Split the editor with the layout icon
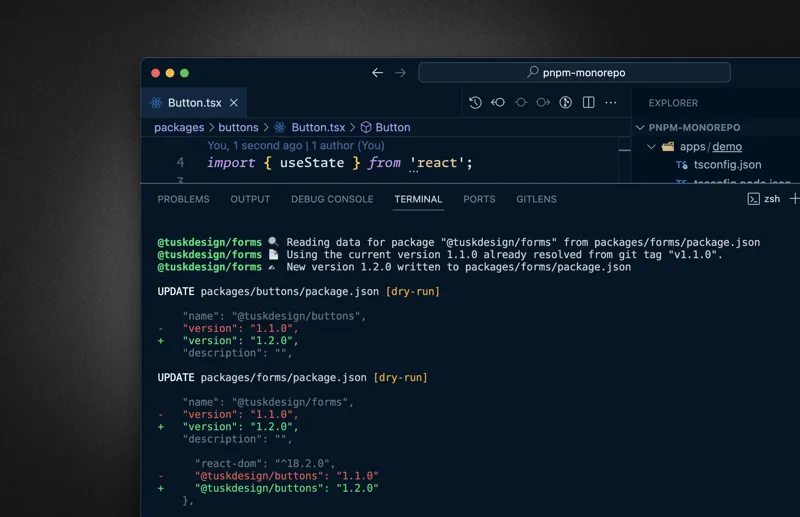The image size is (800, 517). coord(588,102)
